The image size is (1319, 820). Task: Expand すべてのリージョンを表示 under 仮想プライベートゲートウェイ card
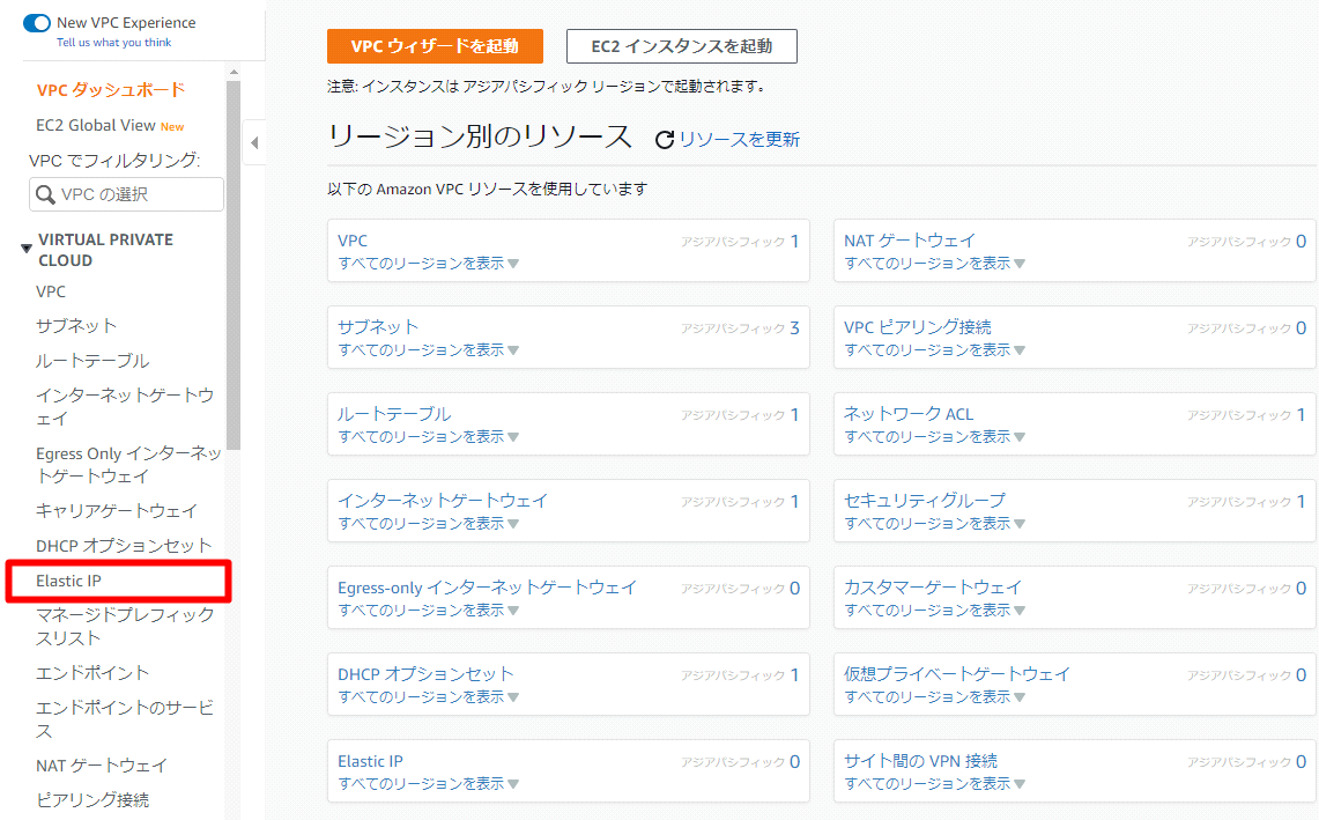point(935,697)
